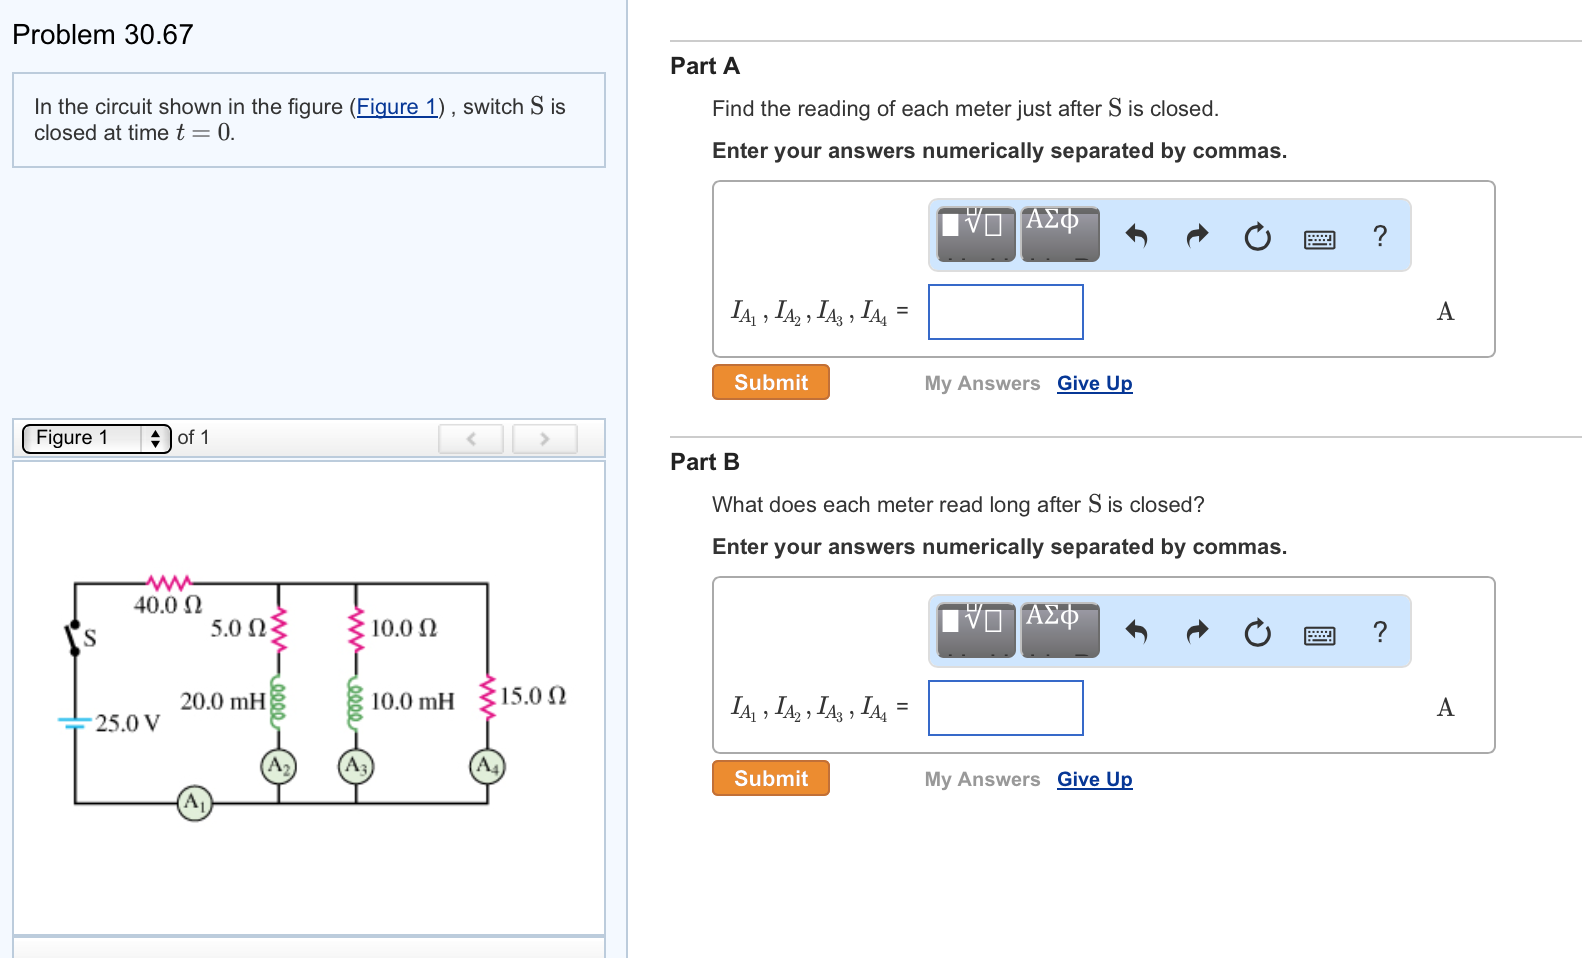Click the next figure chevron
The image size is (1582, 958).
(544, 438)
